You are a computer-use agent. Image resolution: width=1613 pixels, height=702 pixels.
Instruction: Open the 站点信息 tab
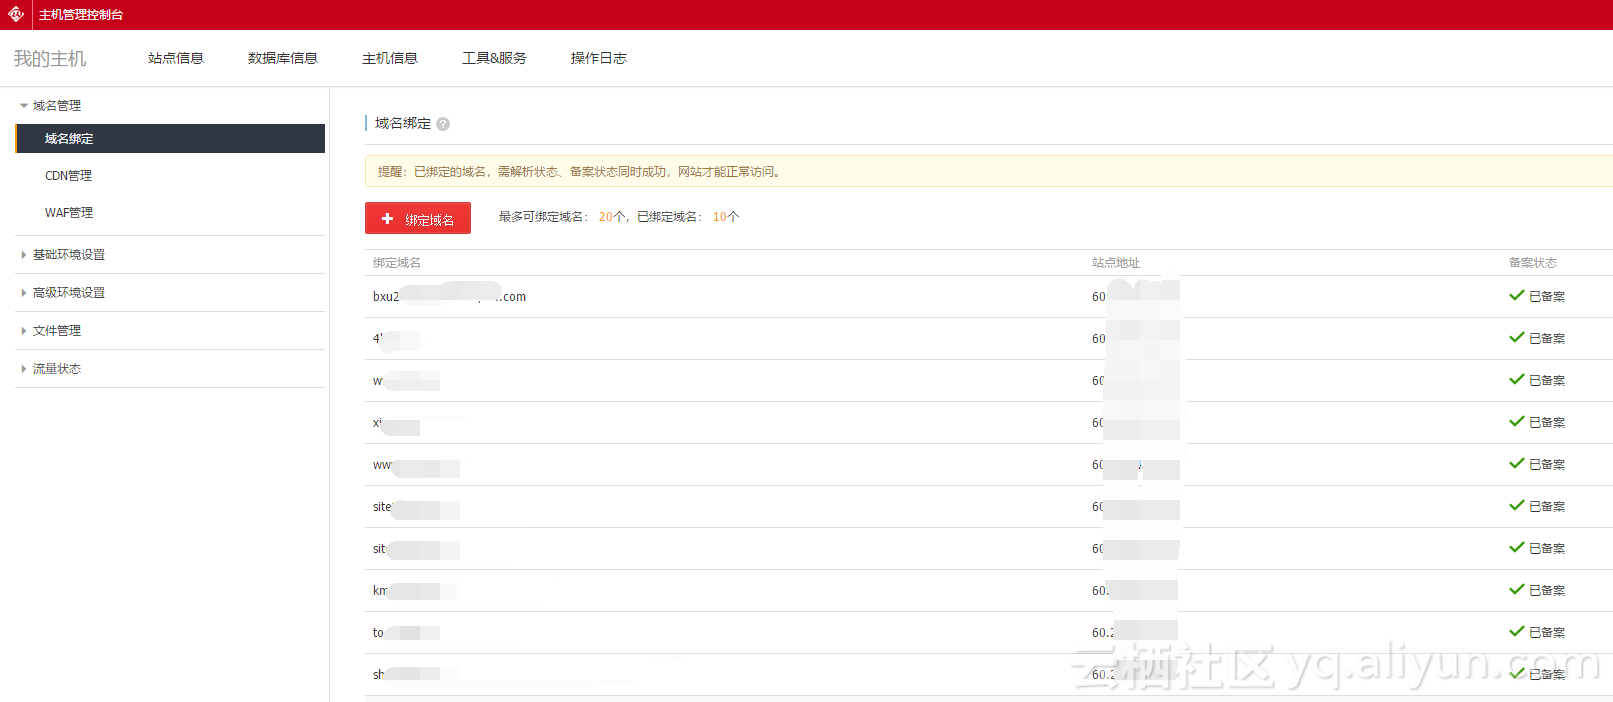tap(176, 58)
